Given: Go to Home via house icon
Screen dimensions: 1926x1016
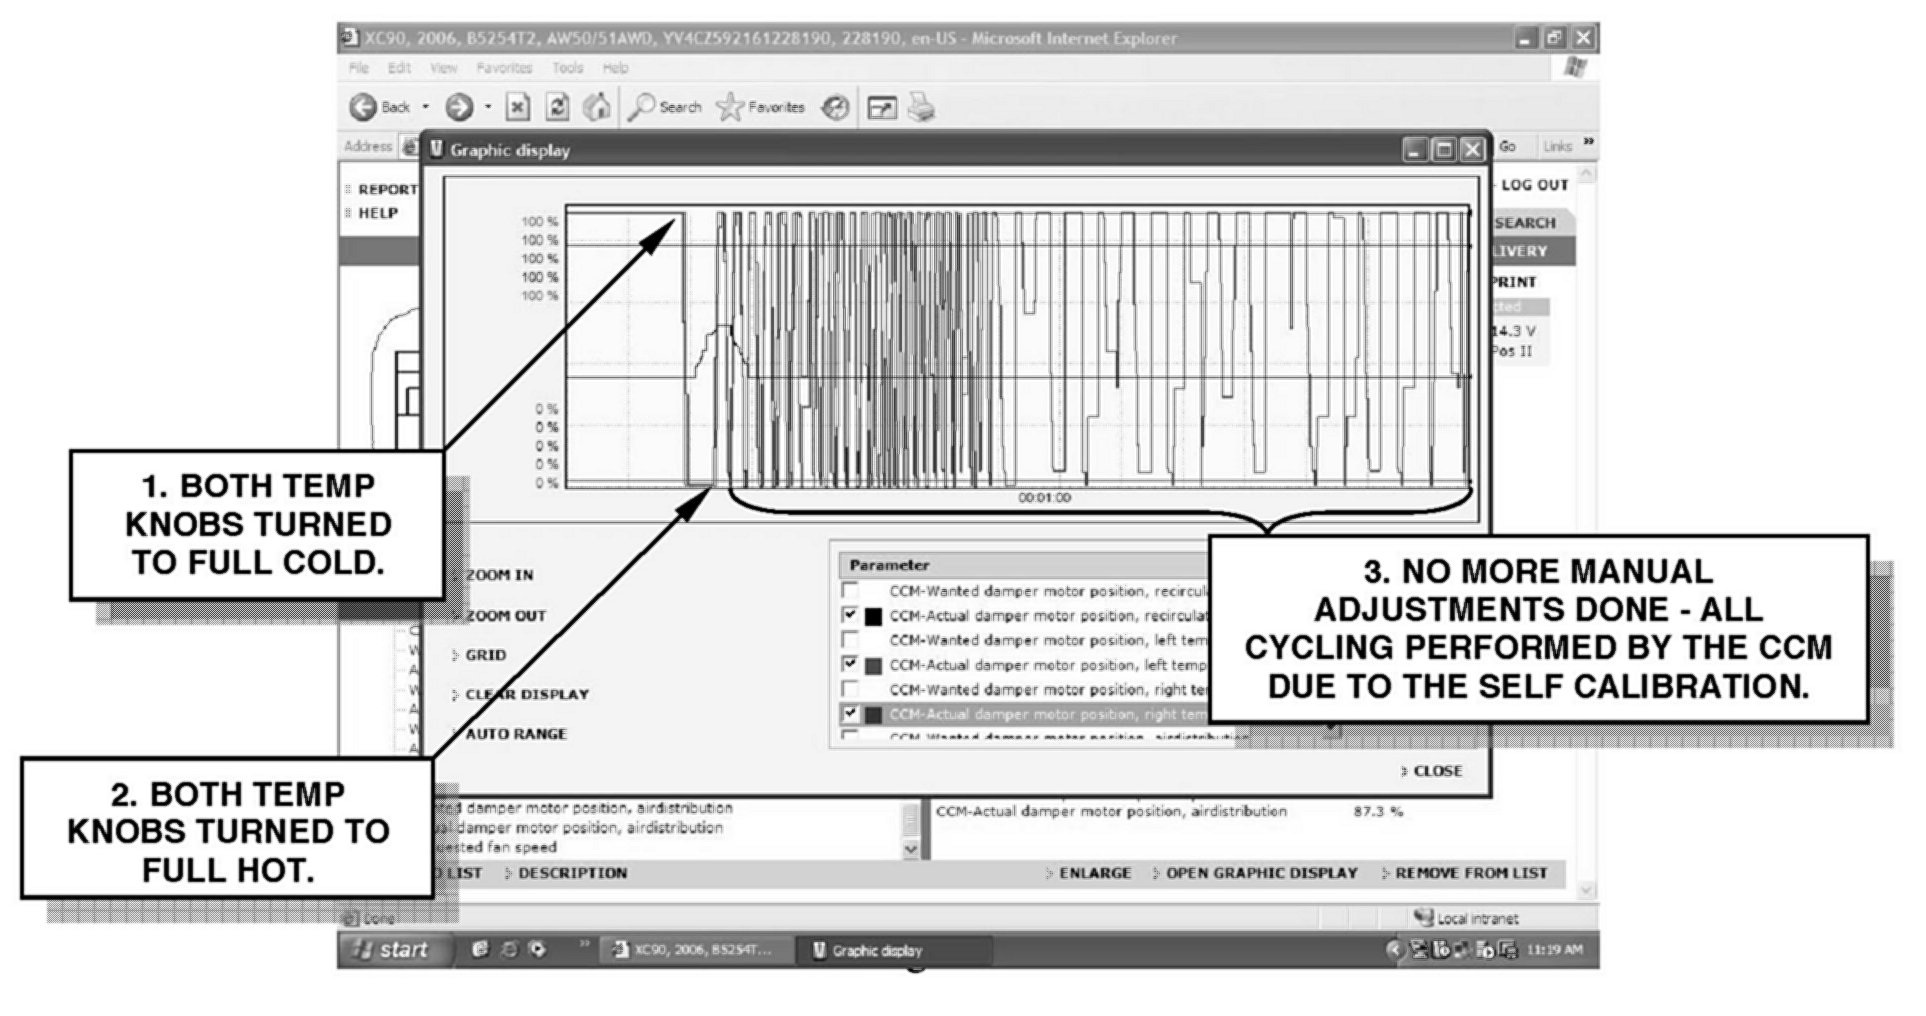Looking at the screenshot, I should 597,107.
